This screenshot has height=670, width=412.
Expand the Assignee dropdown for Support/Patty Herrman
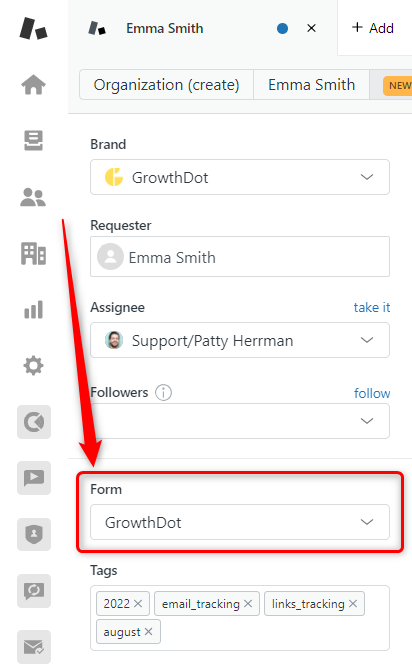pos(240,340)
